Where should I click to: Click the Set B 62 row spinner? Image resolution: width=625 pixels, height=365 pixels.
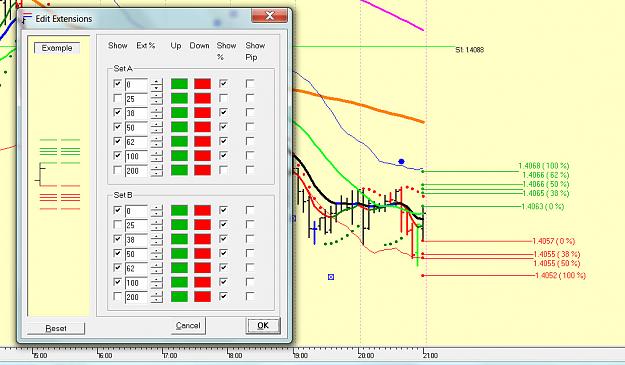157,269
